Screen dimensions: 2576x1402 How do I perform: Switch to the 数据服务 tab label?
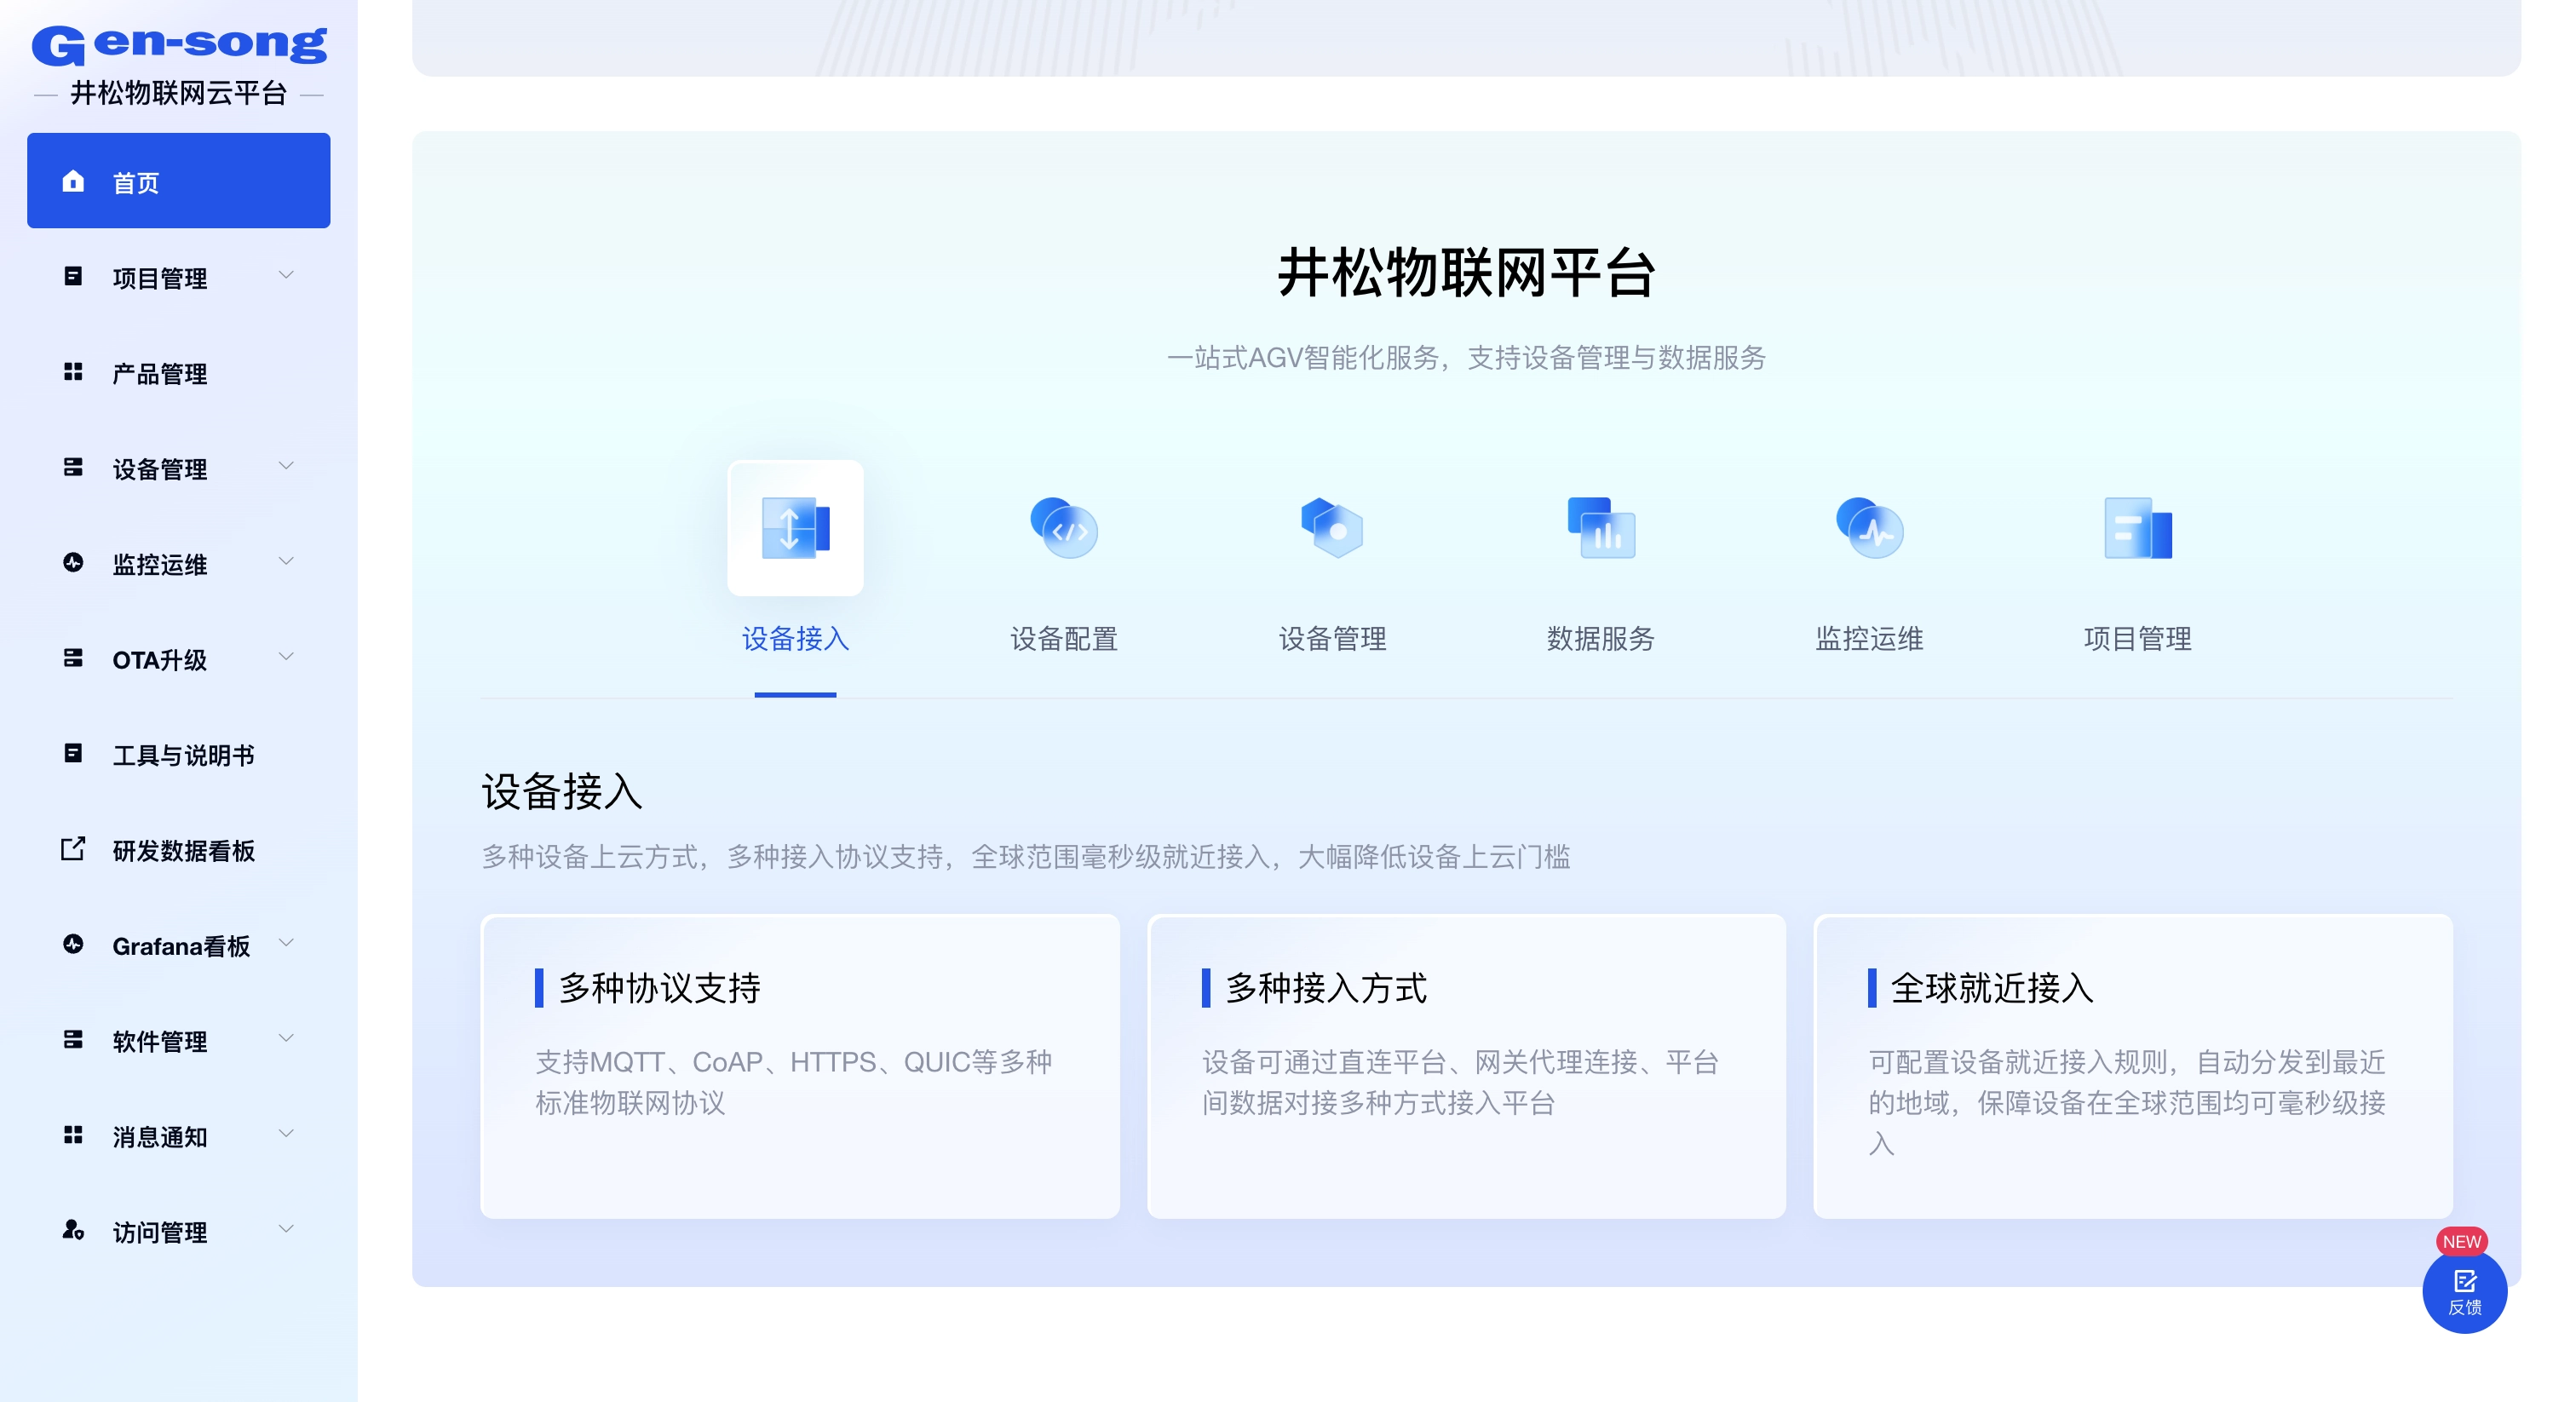coord(1600,638)
